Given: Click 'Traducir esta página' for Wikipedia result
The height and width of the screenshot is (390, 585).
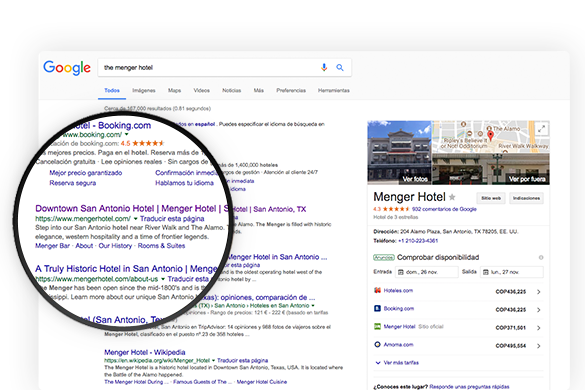Looking at the screenshot, I should pyautogui.click(x=243, y=361).
